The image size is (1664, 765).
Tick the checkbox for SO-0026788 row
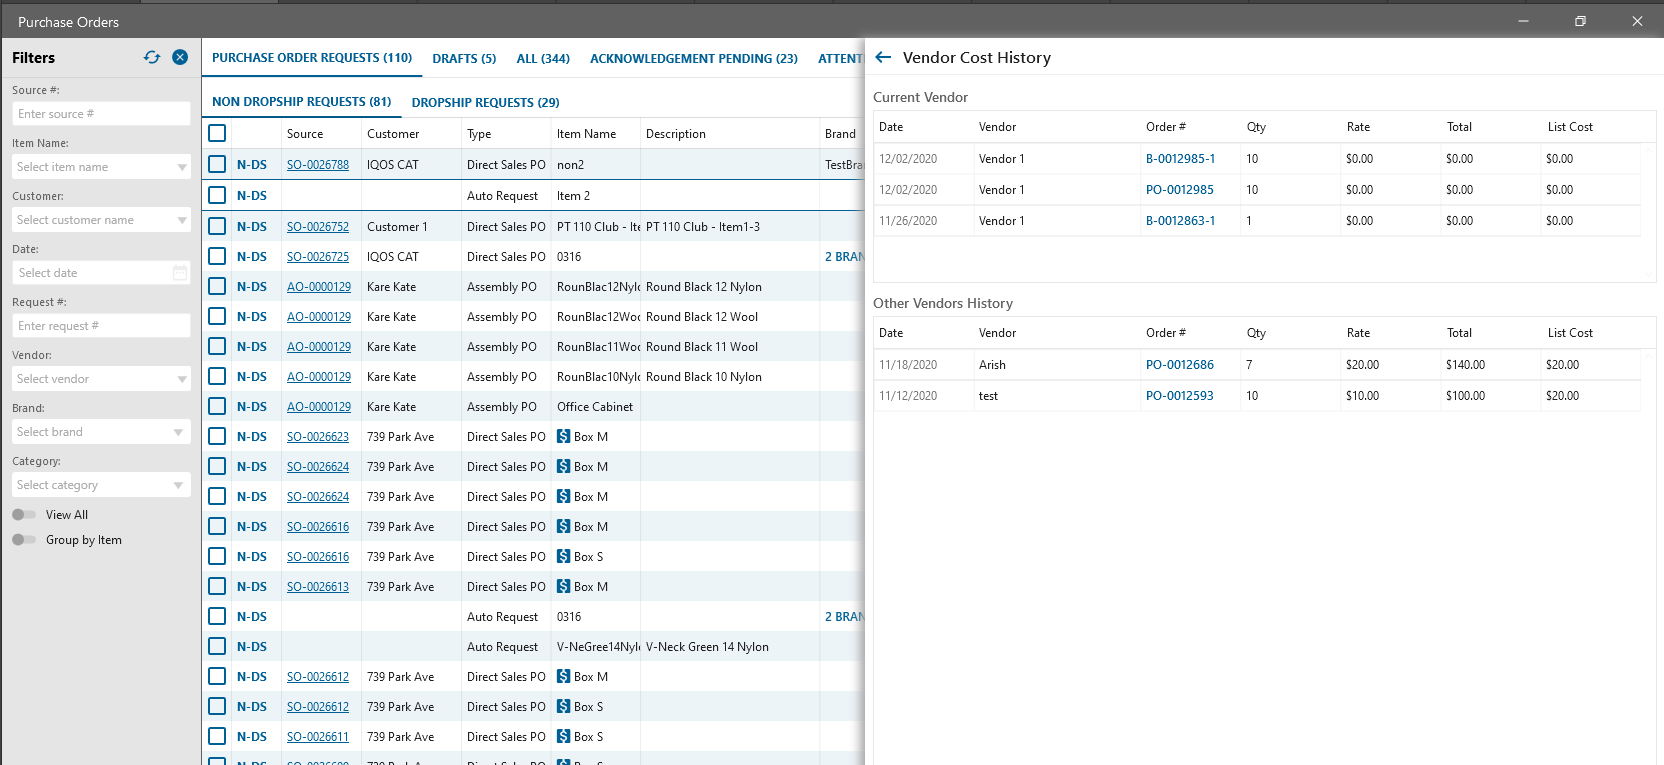pyautogui.click(x=217, y=164)
